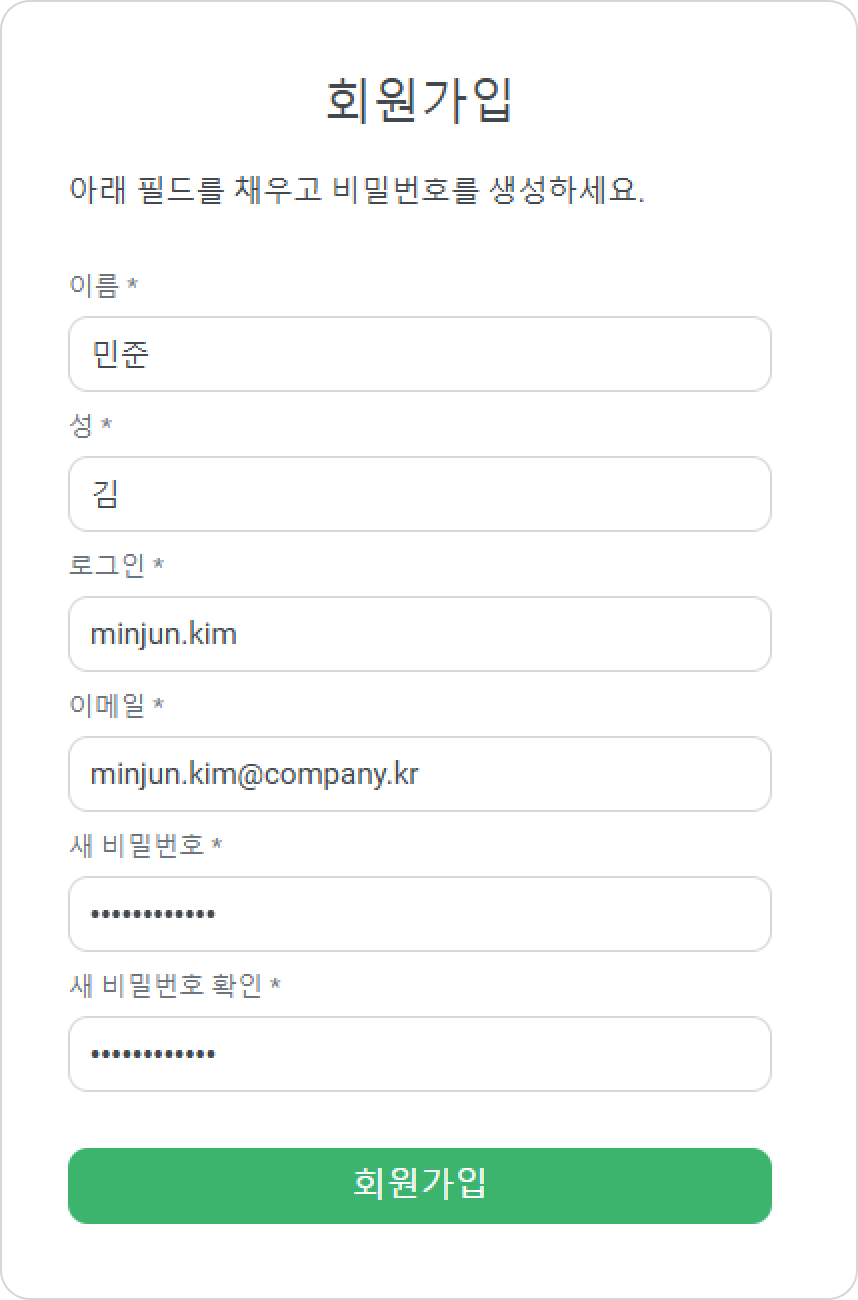
Task: Click the instruction text about filling fields
Action: tap(357, 189)
